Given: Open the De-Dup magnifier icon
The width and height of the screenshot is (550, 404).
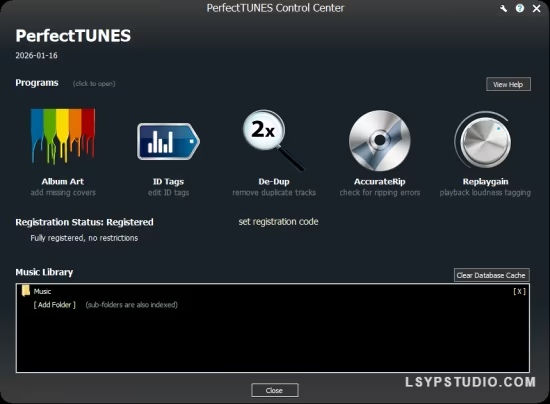Looking at the screenshot, I should (x=274, y=140).
